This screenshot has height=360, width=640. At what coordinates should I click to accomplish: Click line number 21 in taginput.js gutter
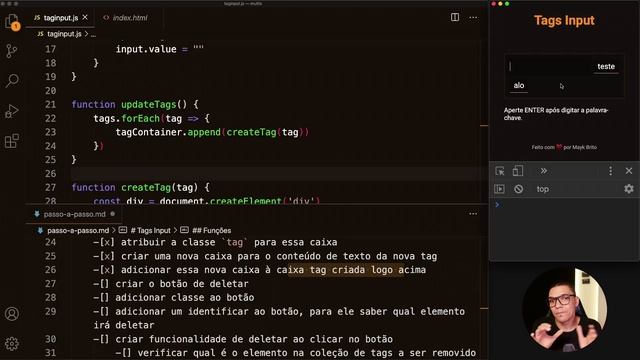pyautogui.click(x=51, y=104)
